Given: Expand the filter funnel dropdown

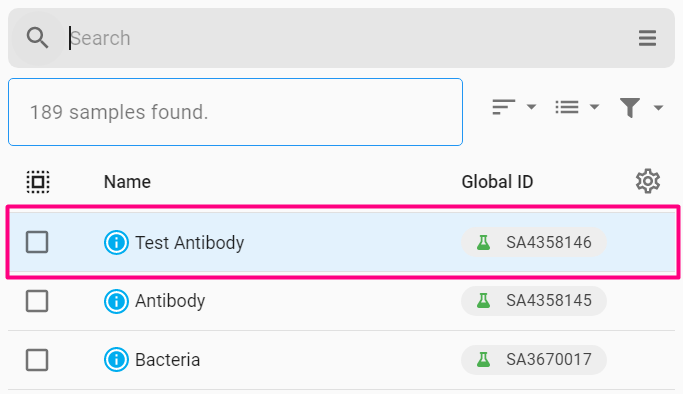Looking at the screenshot, I should pos(641,107).
